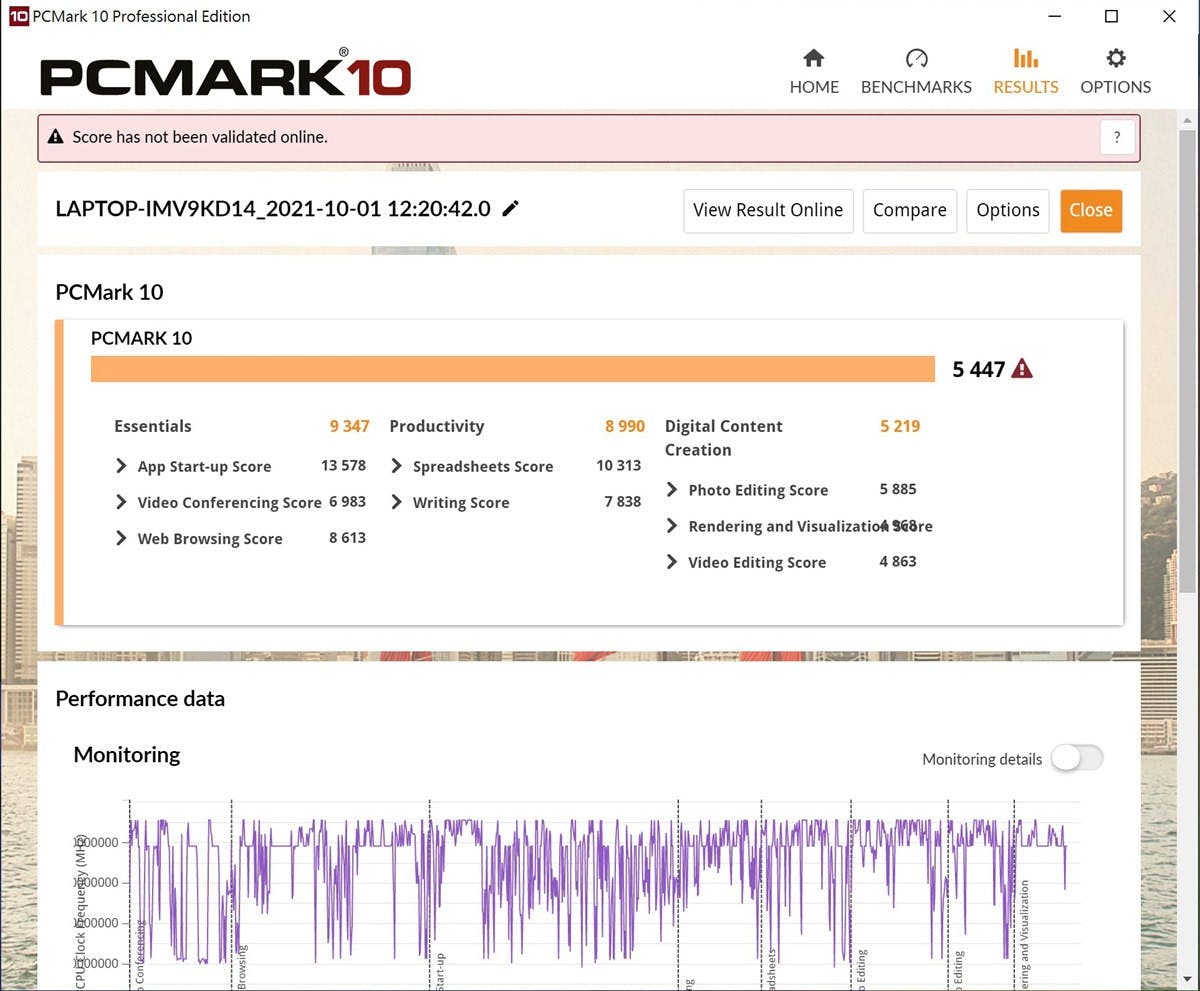This screenshot has height=991, width=1200.
Task: Open the result Options button
Action: pyautogui.click(x=1008, y=210)
